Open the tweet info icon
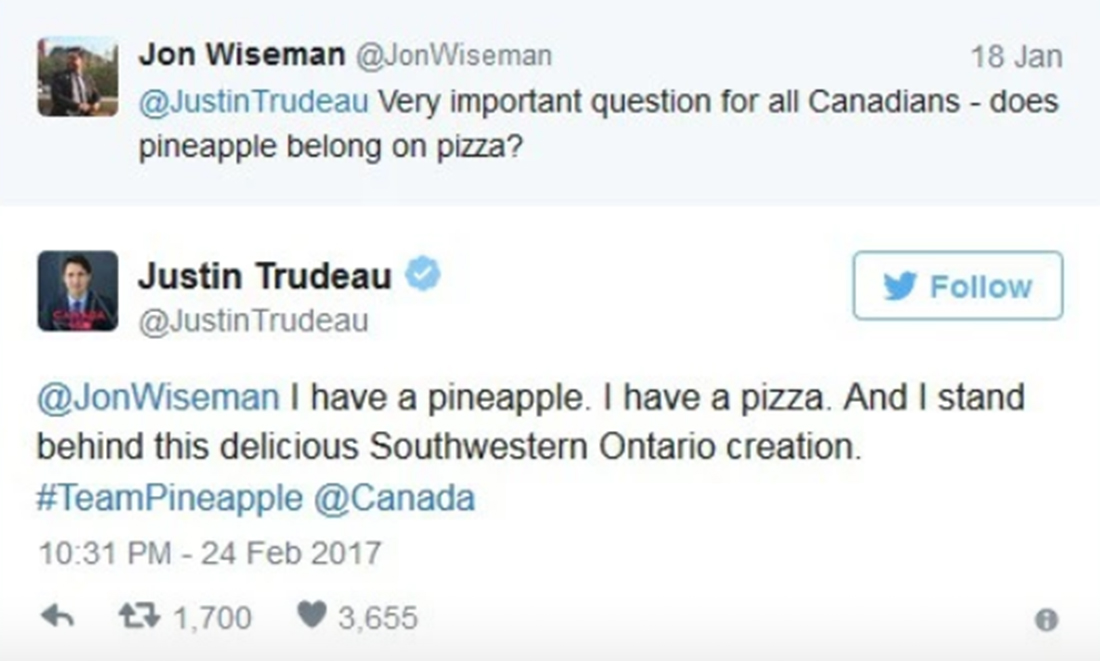 (x=1046, y=620)
